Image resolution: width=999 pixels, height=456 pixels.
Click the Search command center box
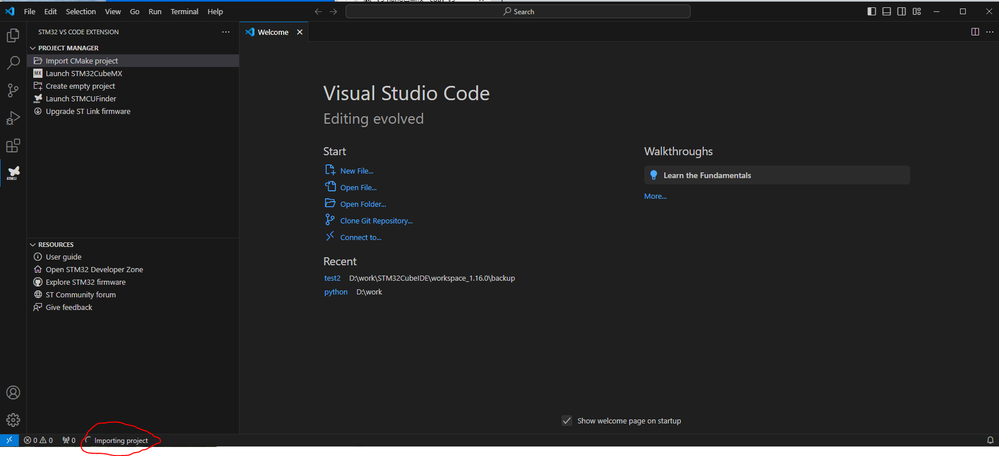coord(518,12)
